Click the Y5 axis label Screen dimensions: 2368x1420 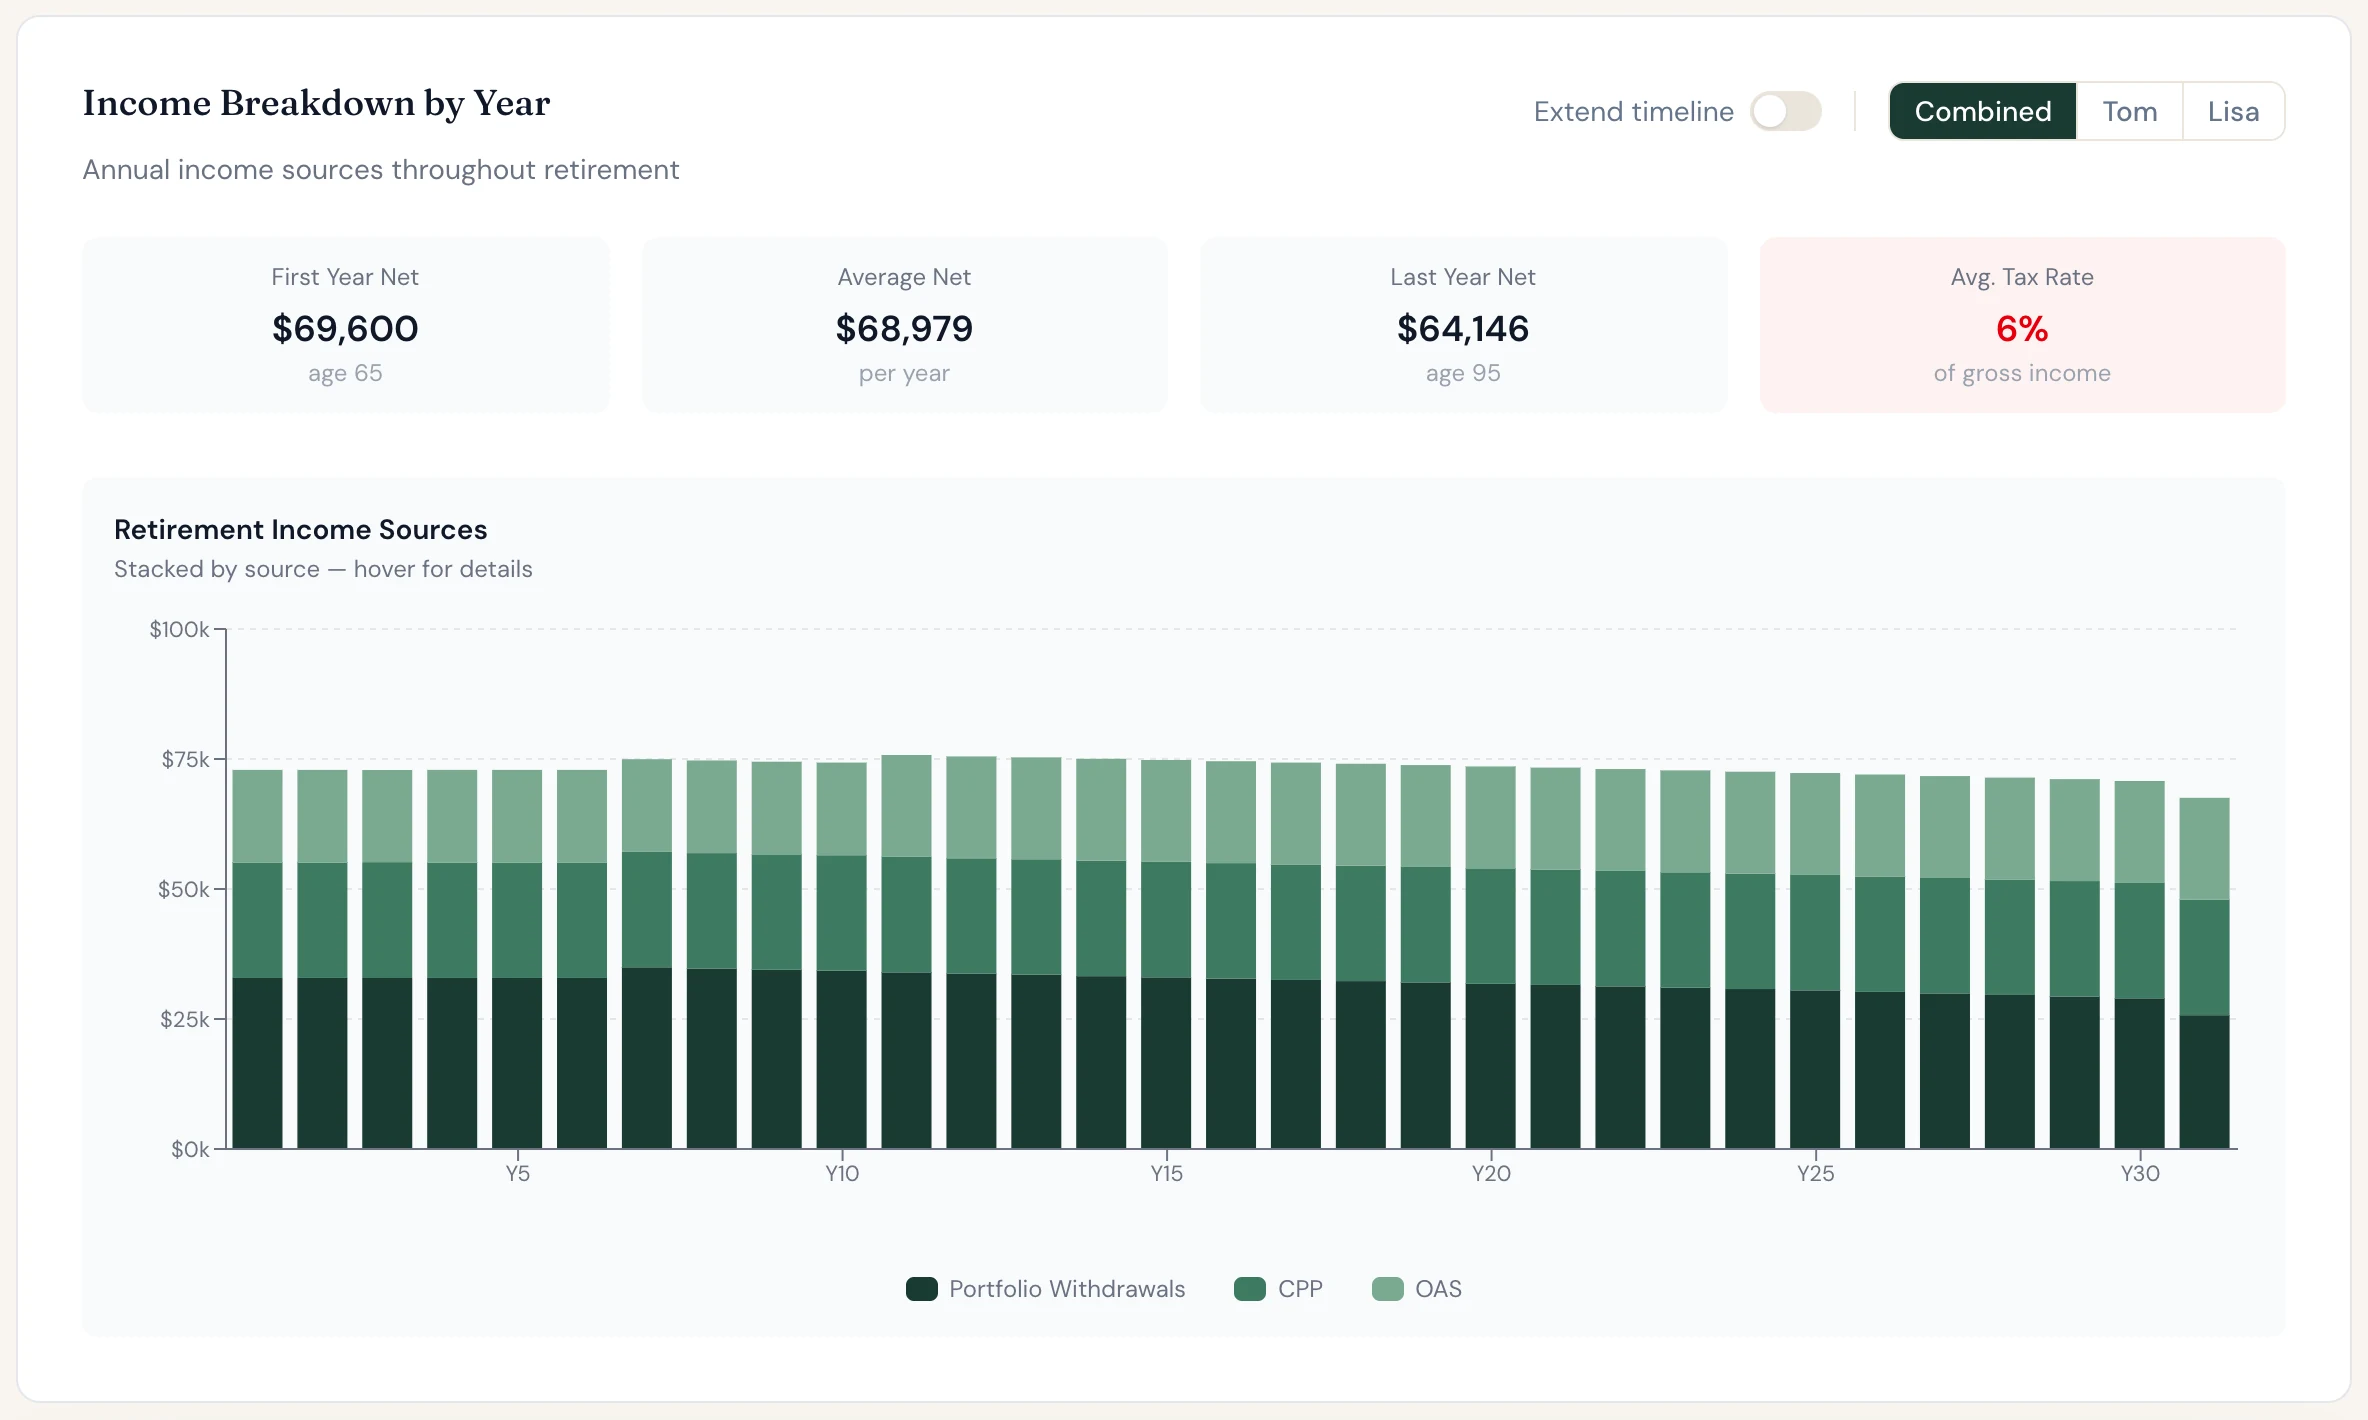(x=517, y=1174)
